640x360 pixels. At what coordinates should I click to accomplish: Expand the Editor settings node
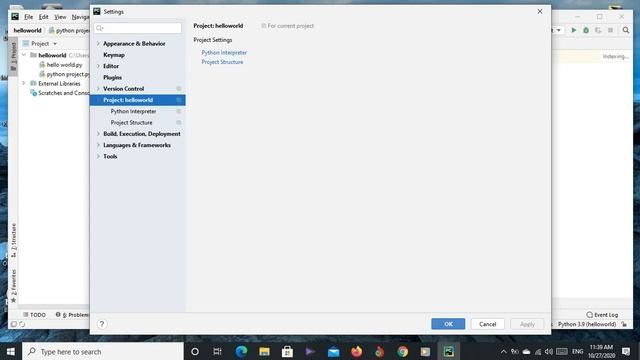coord(98,66)
